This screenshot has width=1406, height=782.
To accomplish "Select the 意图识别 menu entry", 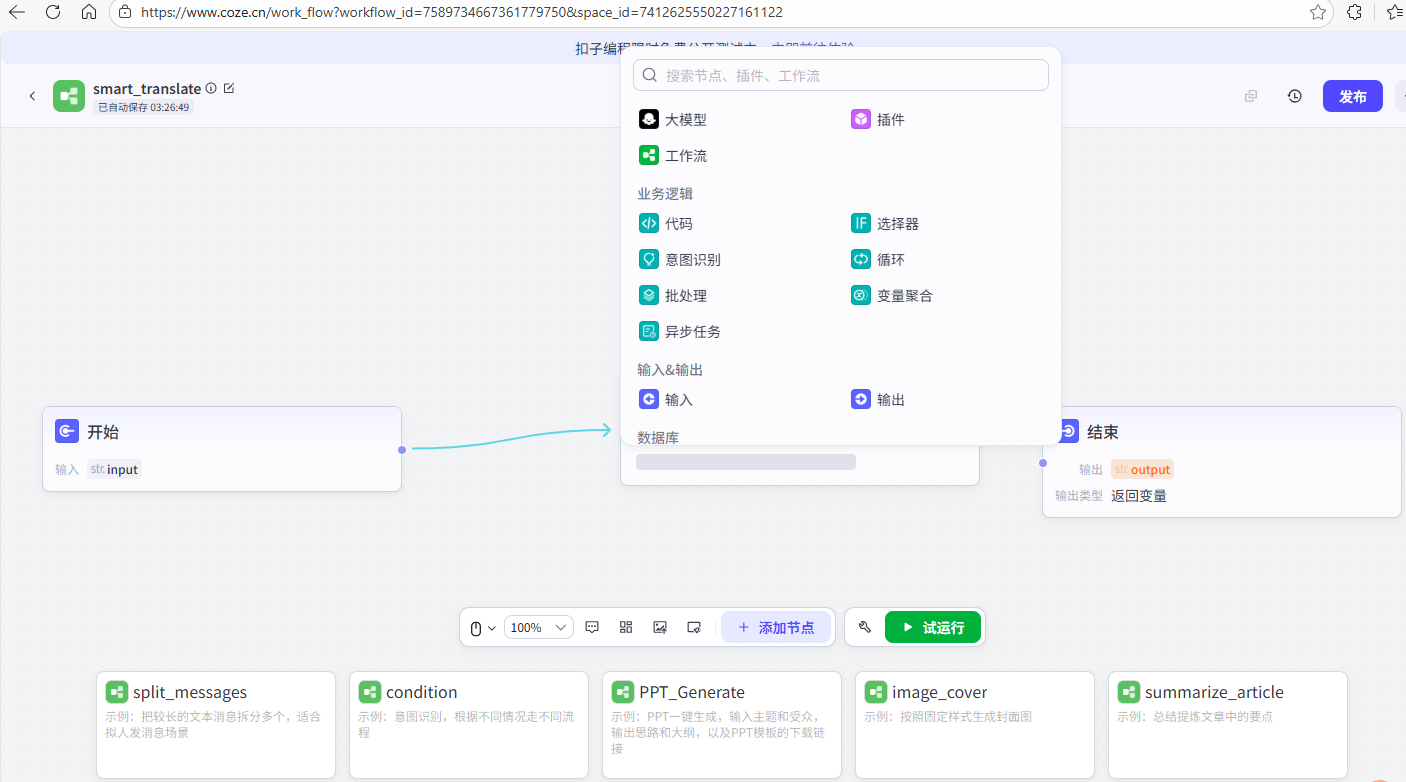I will coord(680,259).
